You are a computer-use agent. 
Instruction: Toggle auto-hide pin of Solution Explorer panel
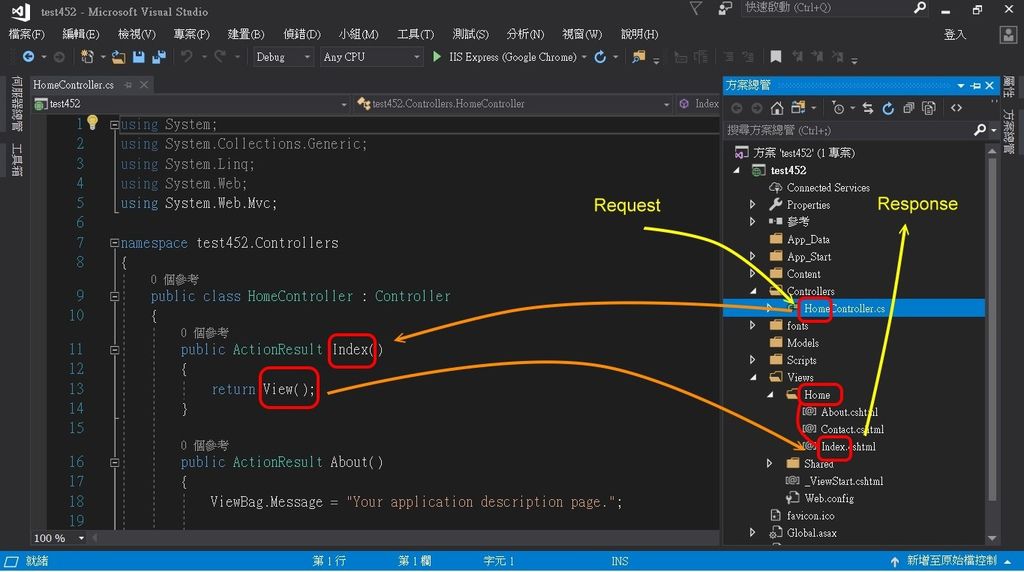[x=975, y=86]
